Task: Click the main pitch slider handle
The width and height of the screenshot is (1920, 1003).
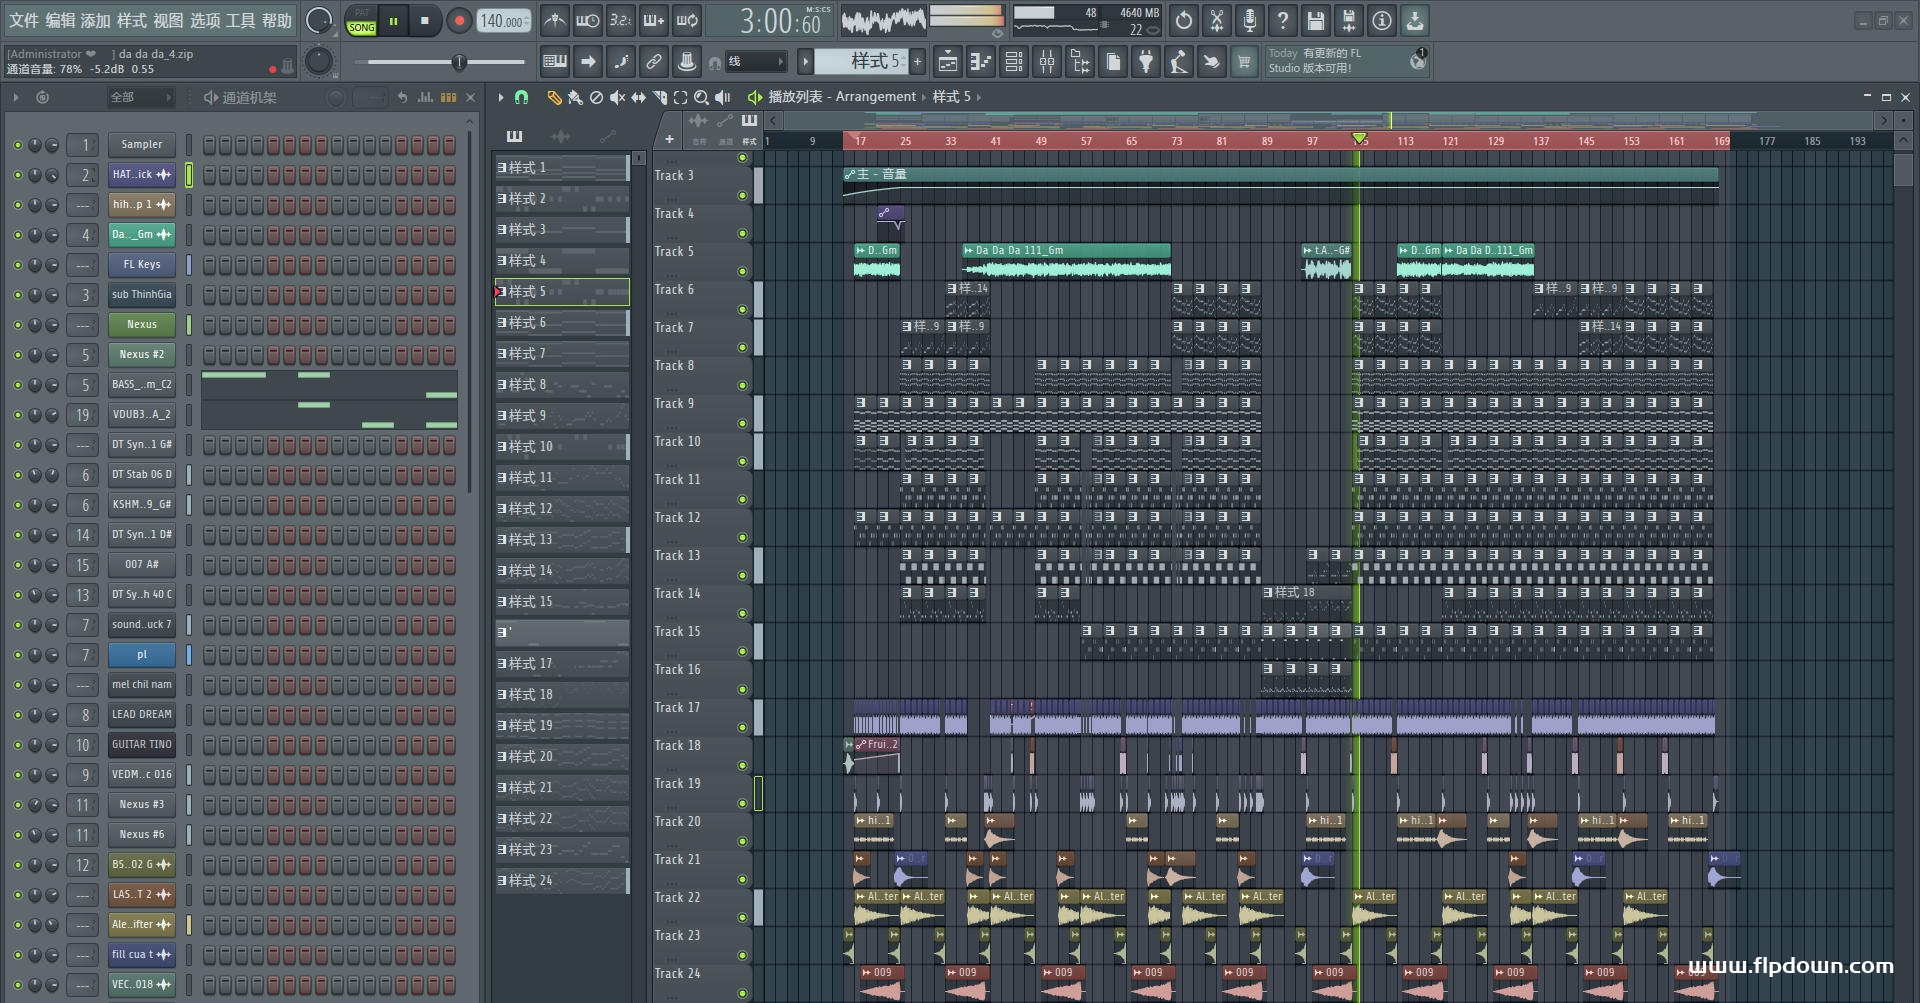Action: coord(459,63)
